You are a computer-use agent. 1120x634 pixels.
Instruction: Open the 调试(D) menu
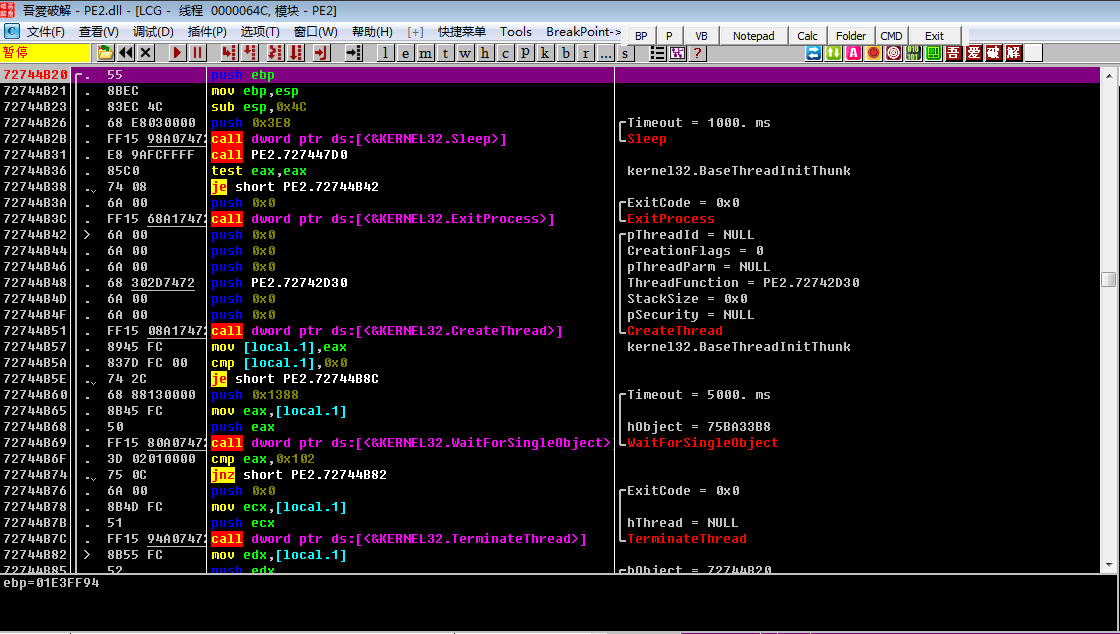pyautogui.click(x=153, y=32)
